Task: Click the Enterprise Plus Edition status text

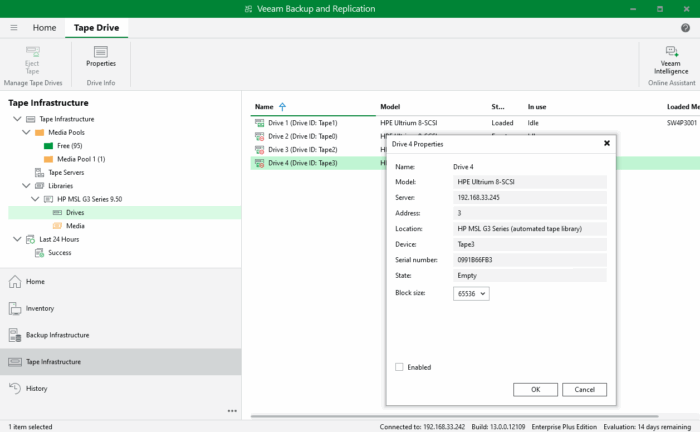Action: [564, 427]
